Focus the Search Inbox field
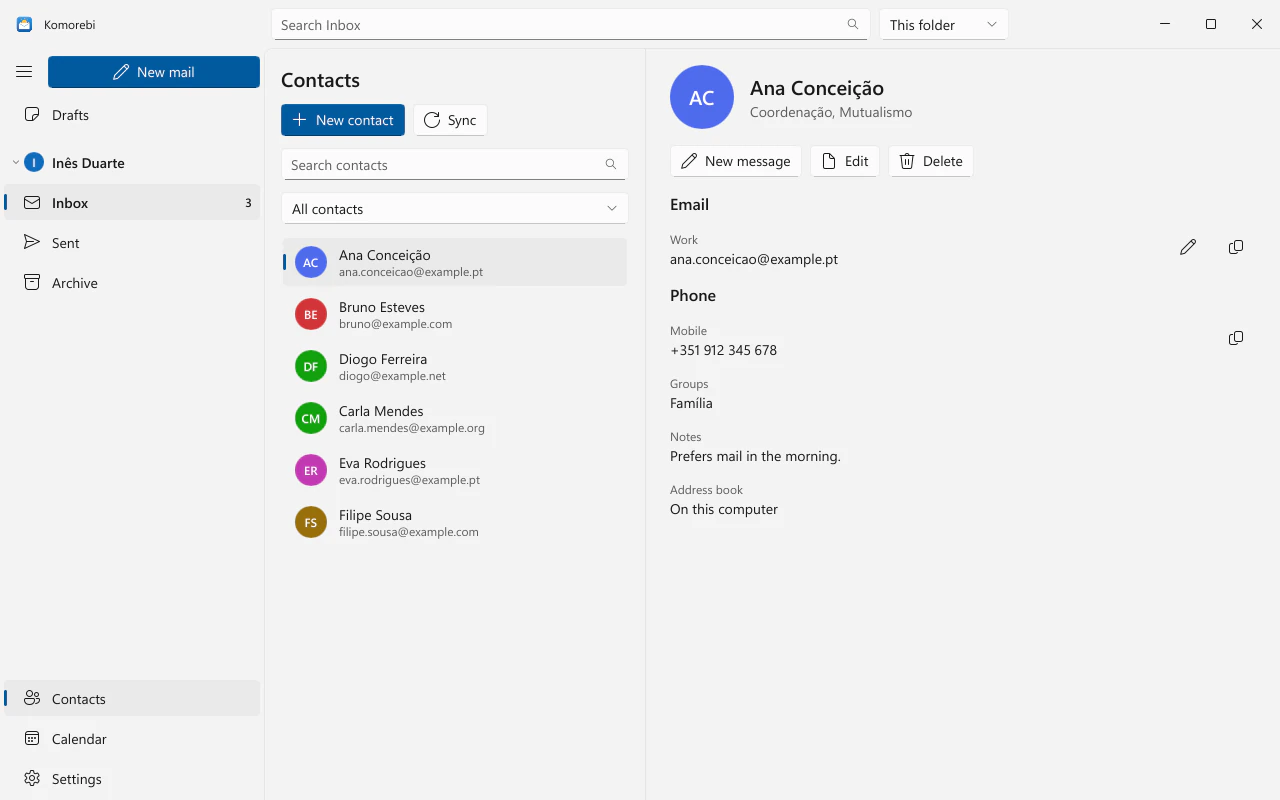Viewport: 1280px width, 800px height. [570, 25]
